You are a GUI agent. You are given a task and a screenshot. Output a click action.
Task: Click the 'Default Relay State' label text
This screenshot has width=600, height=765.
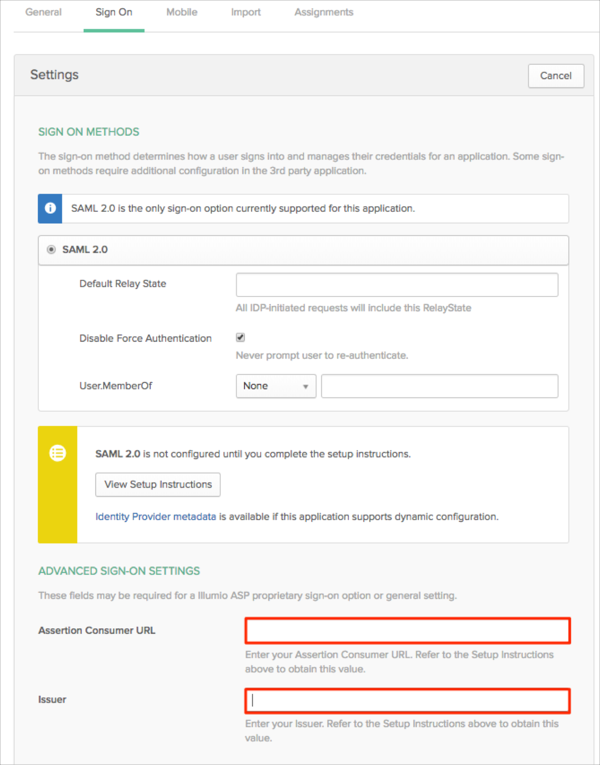[x=123, y=284]
